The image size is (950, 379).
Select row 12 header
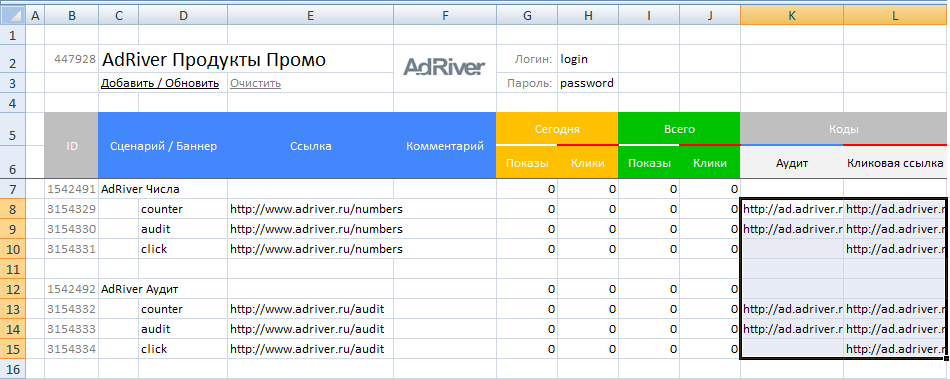coord(13,289)
